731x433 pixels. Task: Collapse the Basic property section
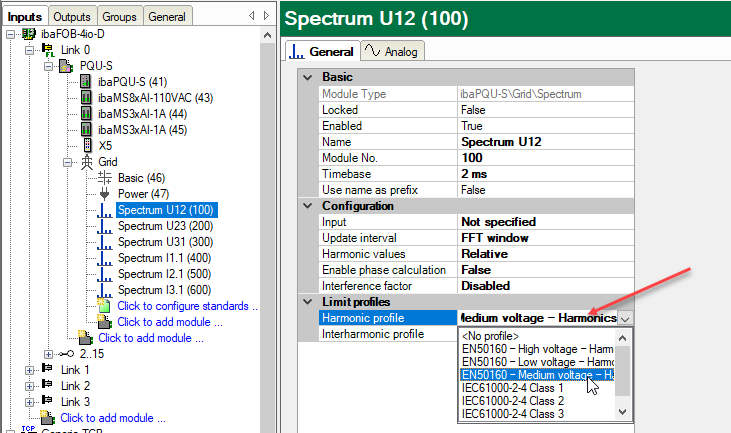click(x=308, y=77)
